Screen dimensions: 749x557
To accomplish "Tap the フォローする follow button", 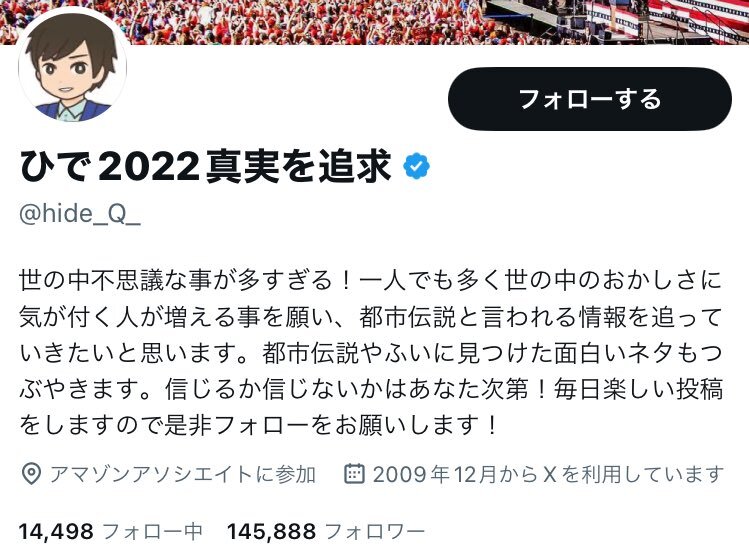I will pyautogui.click(x=589, y=99).
